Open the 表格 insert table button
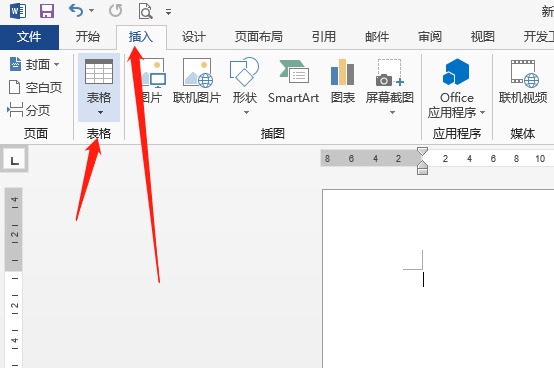This screenshot has width=554, height=368. 99,87
